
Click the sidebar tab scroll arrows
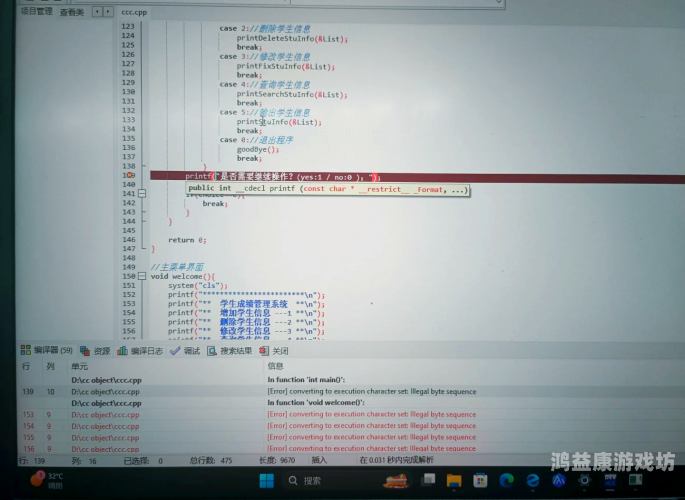click(101, 13)
